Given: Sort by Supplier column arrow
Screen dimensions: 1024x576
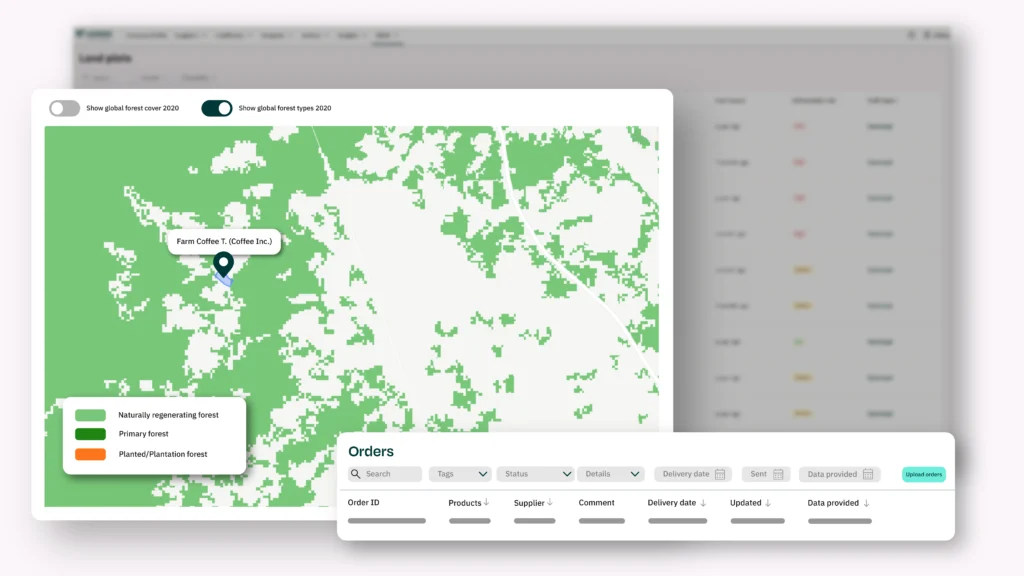Looking at the screenshot, I should (x=550, y=502).
